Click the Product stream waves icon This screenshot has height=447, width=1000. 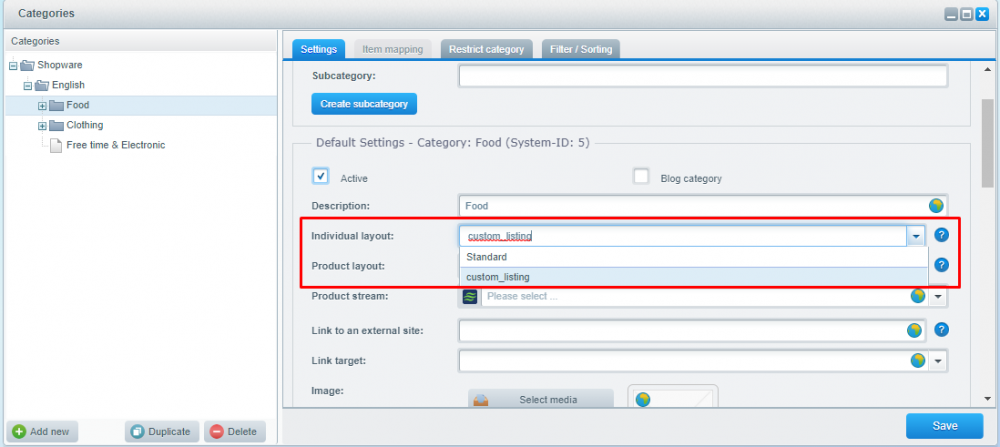click(x=469, y=297)
